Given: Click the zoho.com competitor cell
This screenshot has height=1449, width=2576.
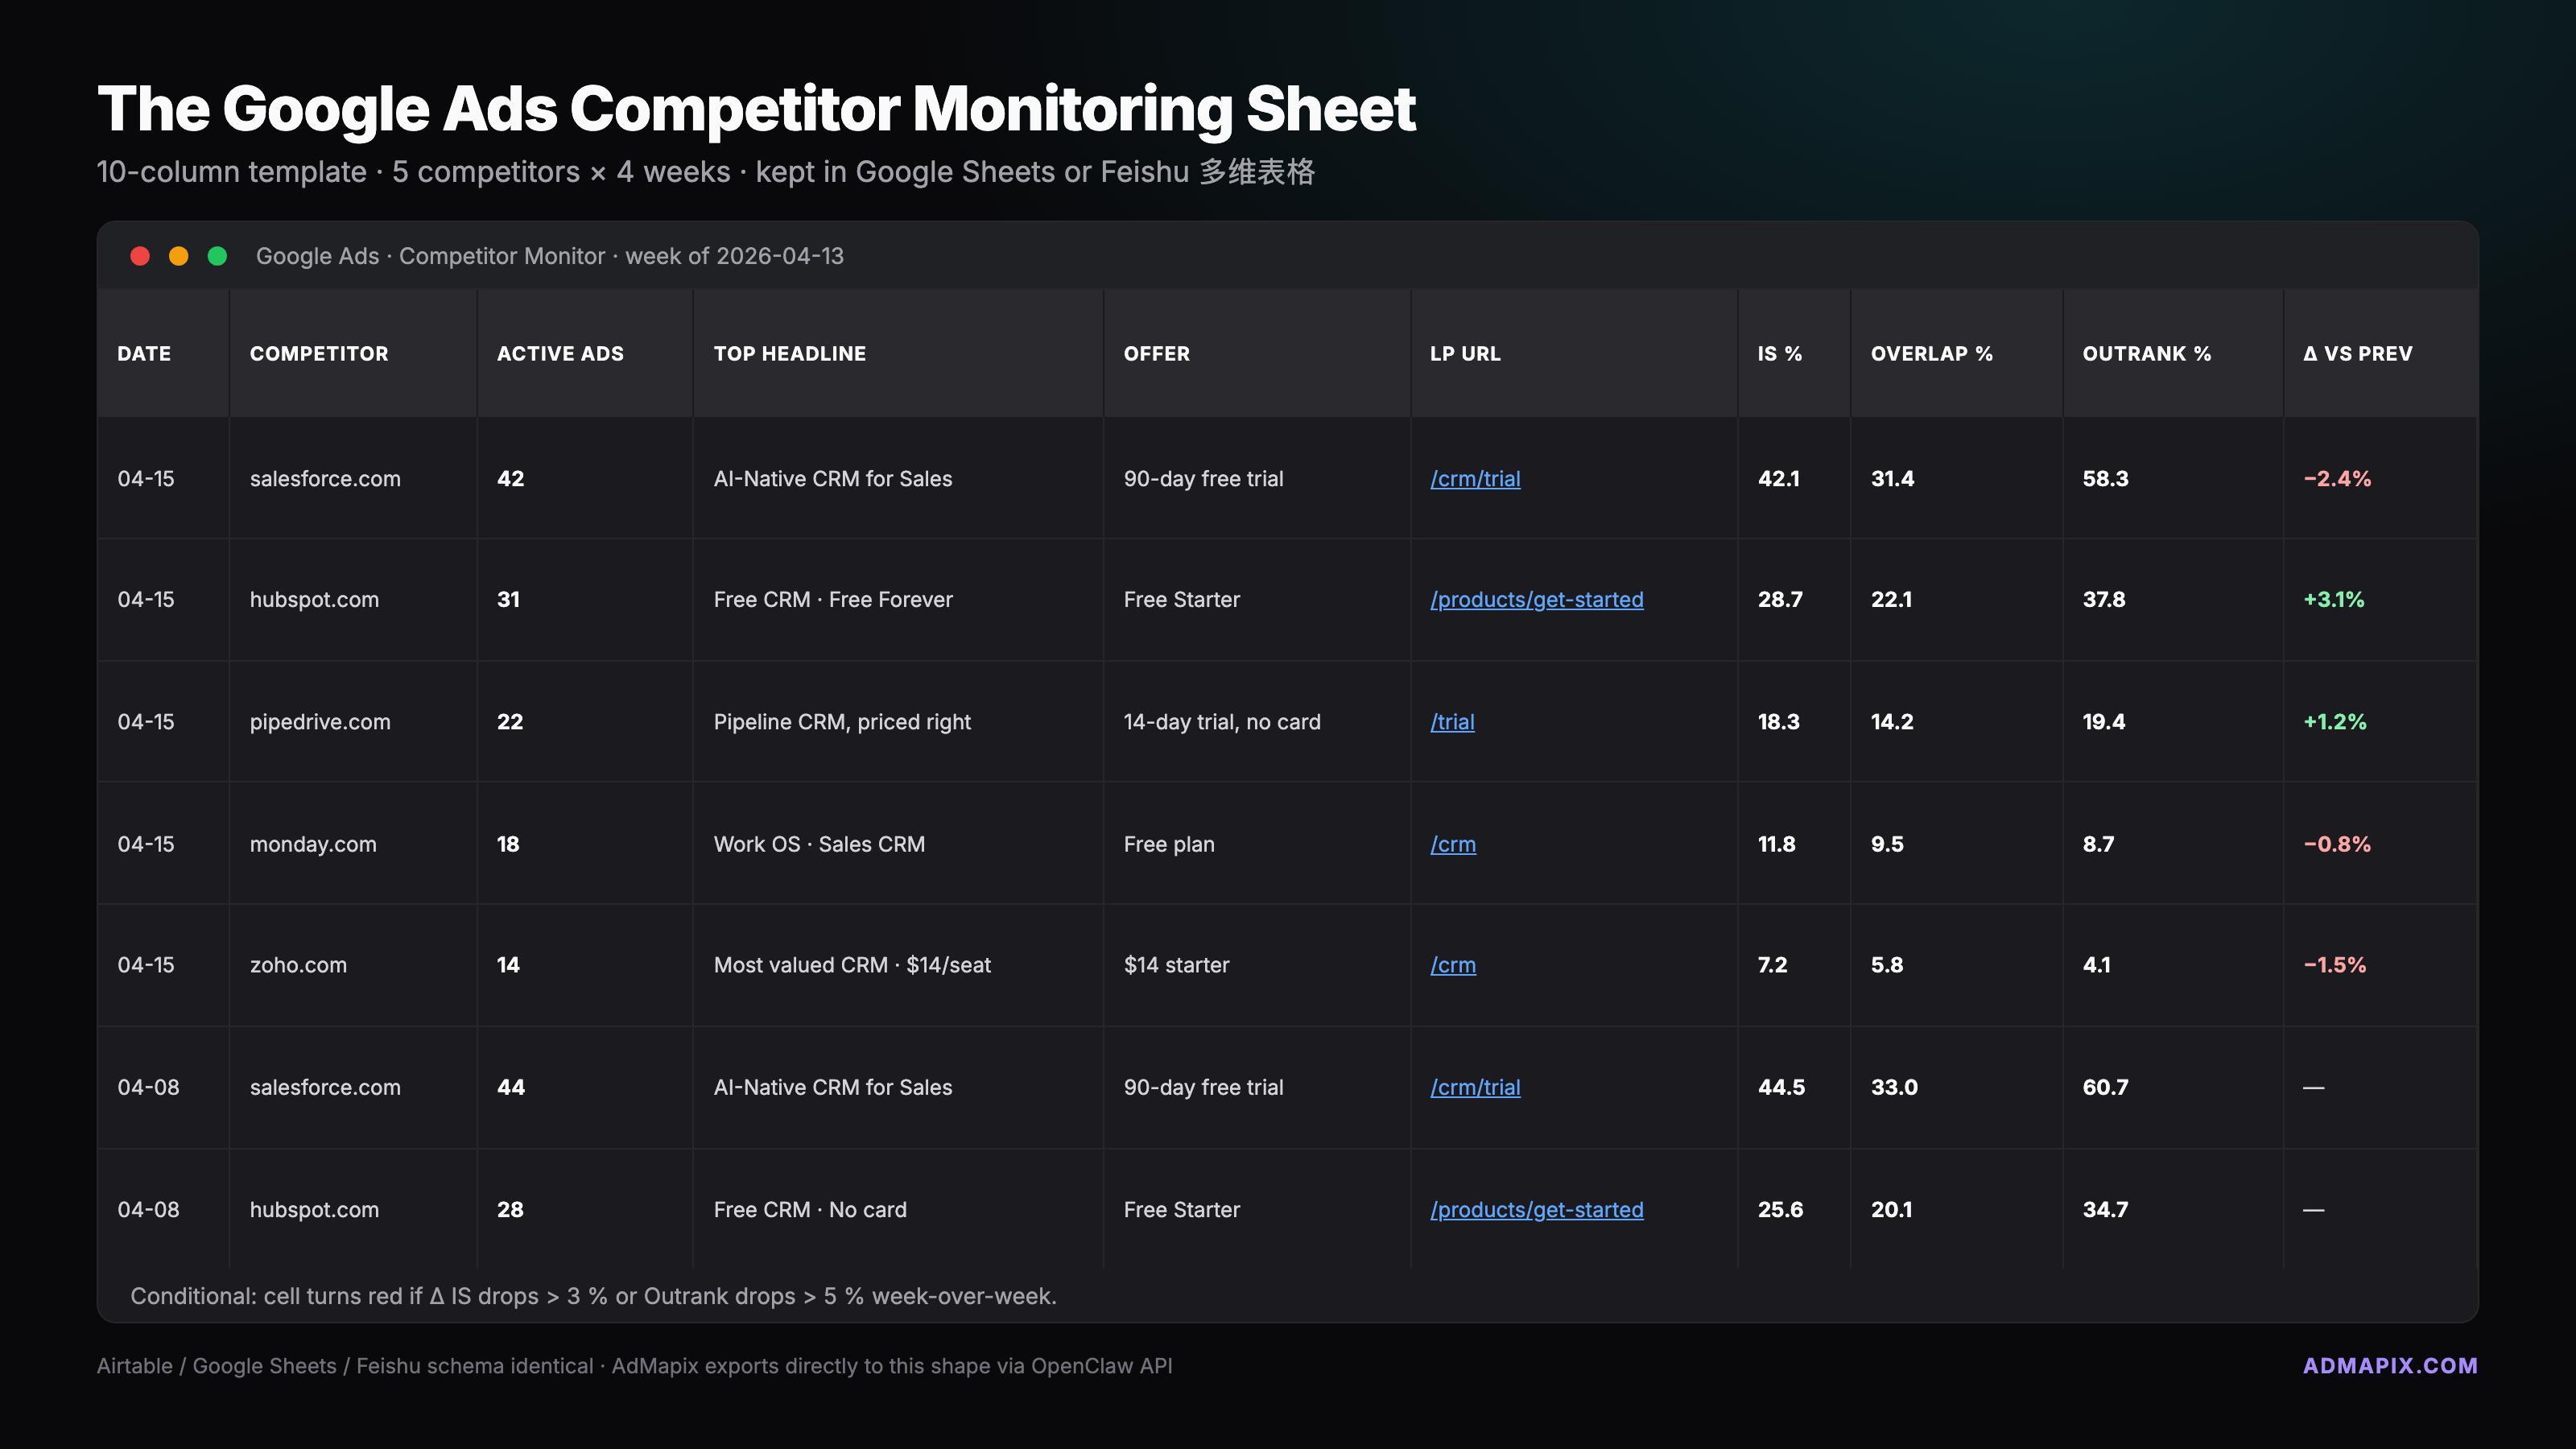Looking at the screenshot, I should pos(298,965).
